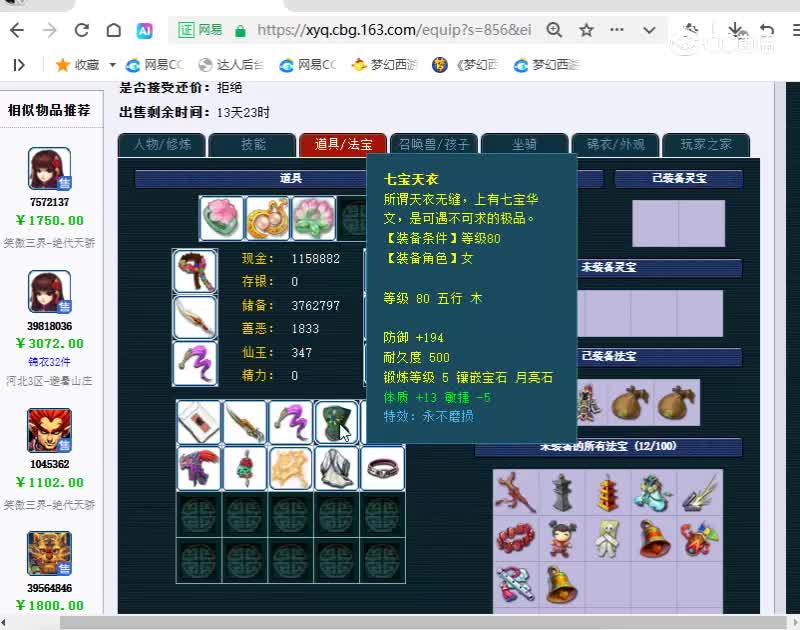Click the 锦衣32件 link
Image resolution: width=800 pixels, height=630 pixels.
click(x=49, y=362)
